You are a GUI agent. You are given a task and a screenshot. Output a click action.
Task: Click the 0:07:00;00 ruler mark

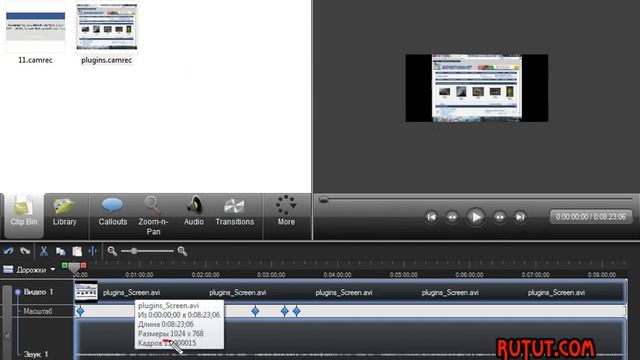536,275
